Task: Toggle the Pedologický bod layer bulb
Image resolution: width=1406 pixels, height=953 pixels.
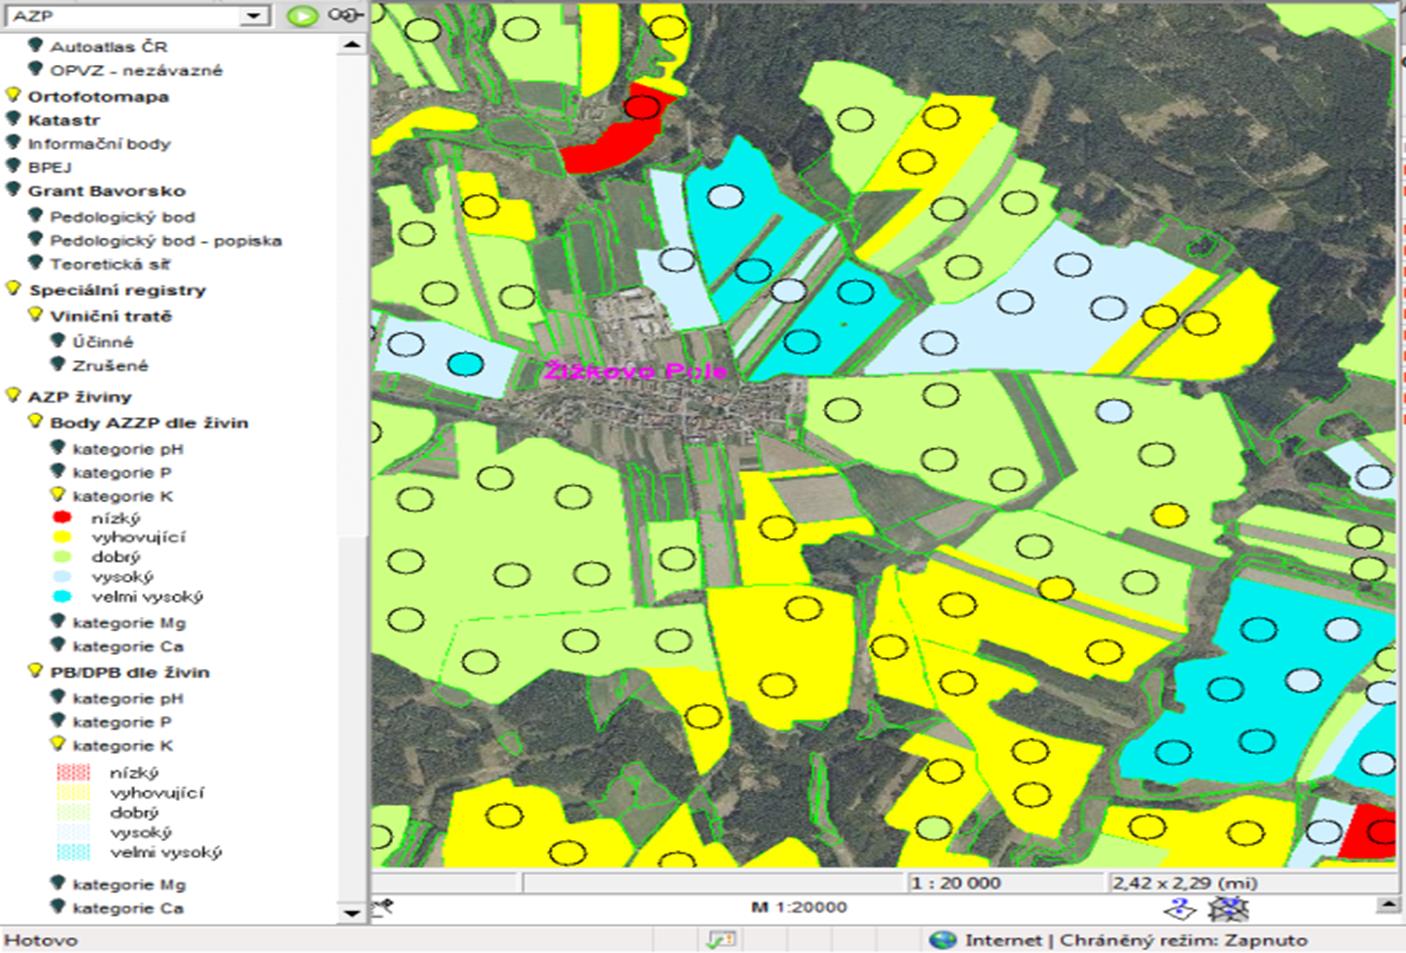Action: pos(35,215)
